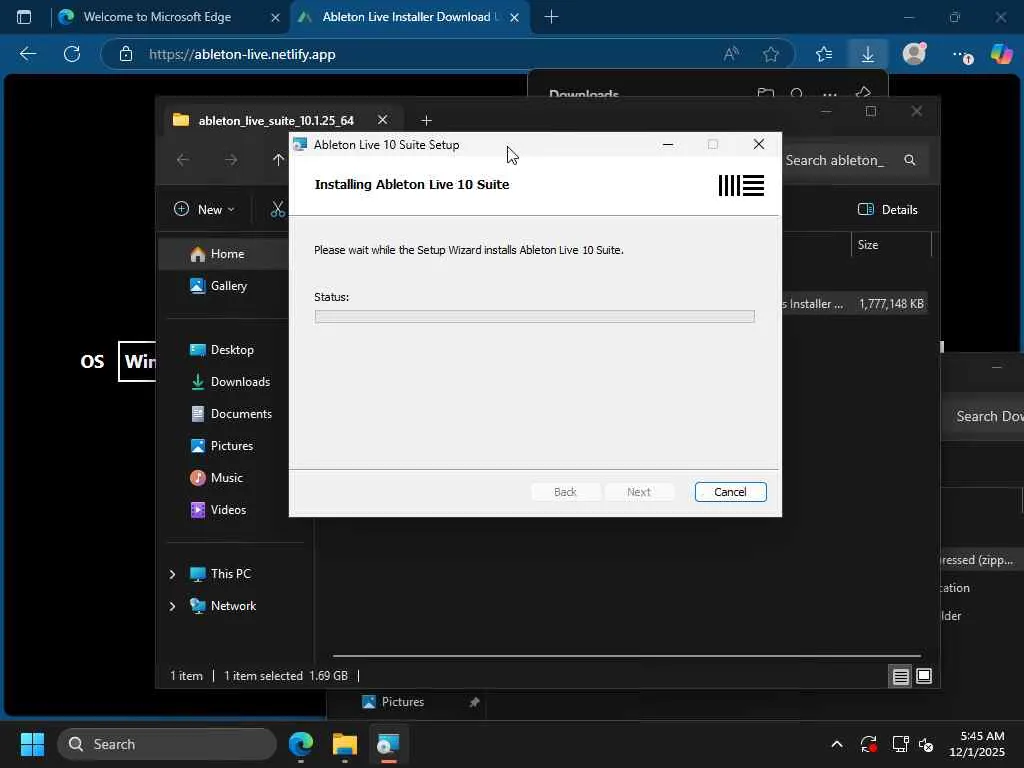
Task: Click the 1,777,148 KB file size cell
Action: pos(891,304)
